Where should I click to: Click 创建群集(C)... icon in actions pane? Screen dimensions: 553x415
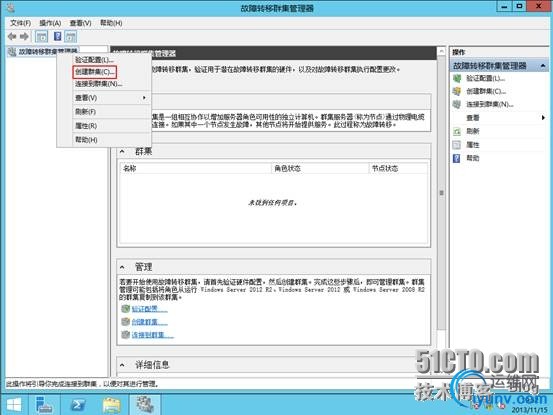point(457,91)
